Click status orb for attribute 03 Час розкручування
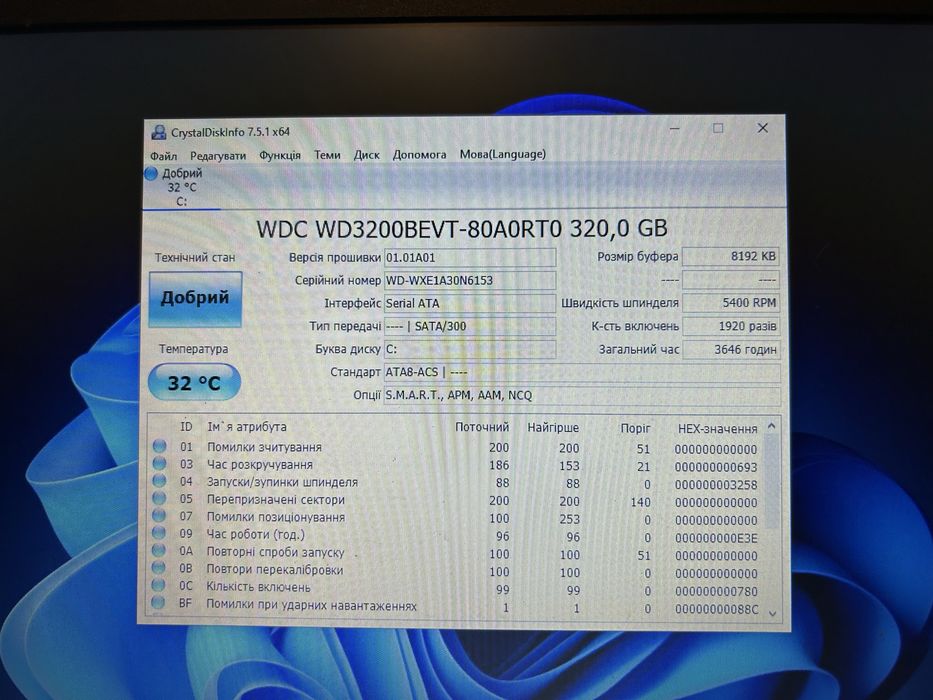This screenshot has width=933, height=700. click(159, 463)
